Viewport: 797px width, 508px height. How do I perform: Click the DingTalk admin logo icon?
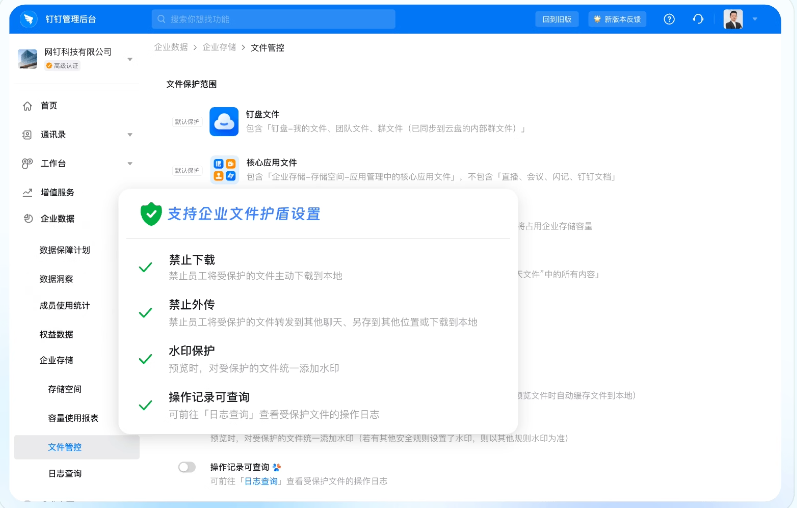coord(28,19)
